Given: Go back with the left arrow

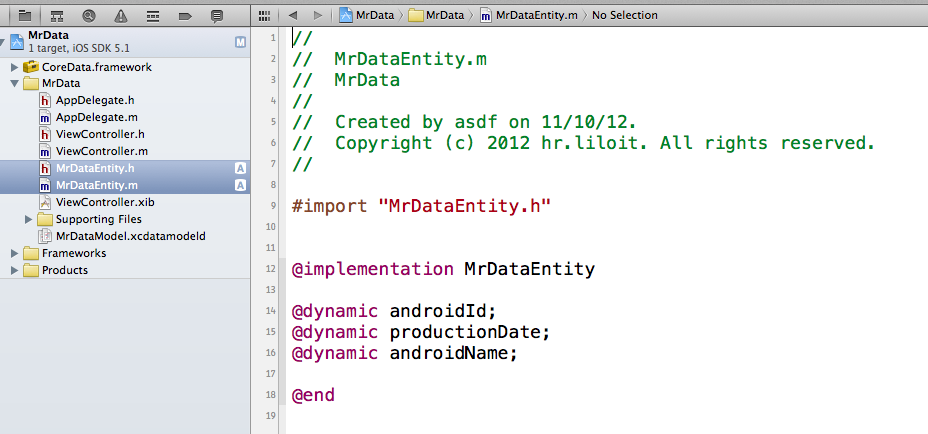Looking at the screenshot, I should [292, 15].
